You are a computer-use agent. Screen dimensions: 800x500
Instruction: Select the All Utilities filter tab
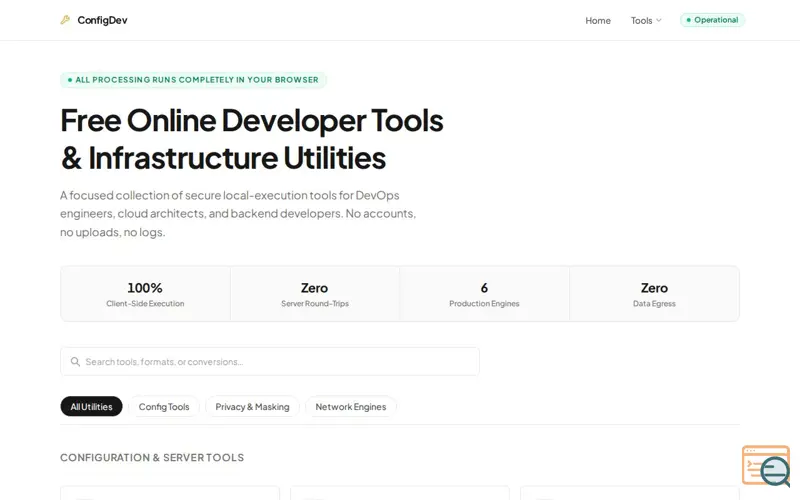(91, 407)
